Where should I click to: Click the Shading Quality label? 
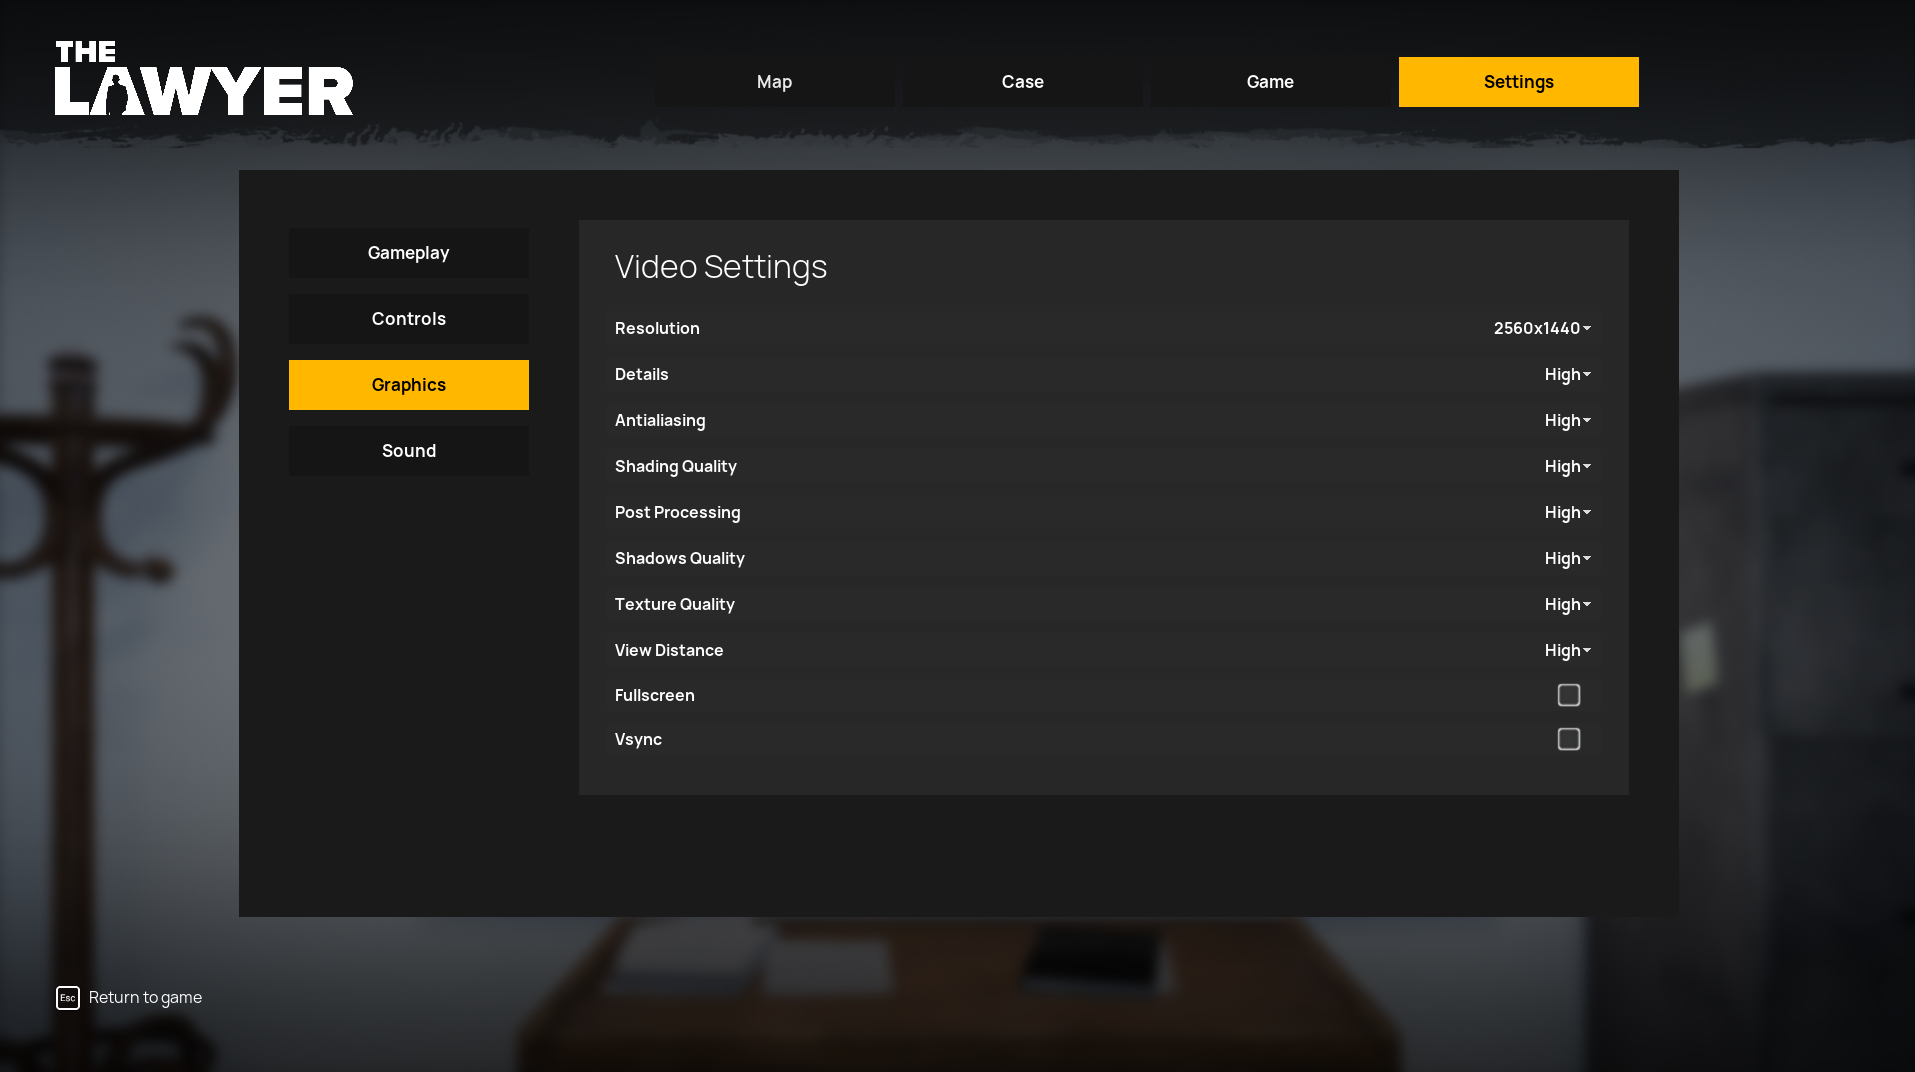pyautogui.click(x=675, y=467)
